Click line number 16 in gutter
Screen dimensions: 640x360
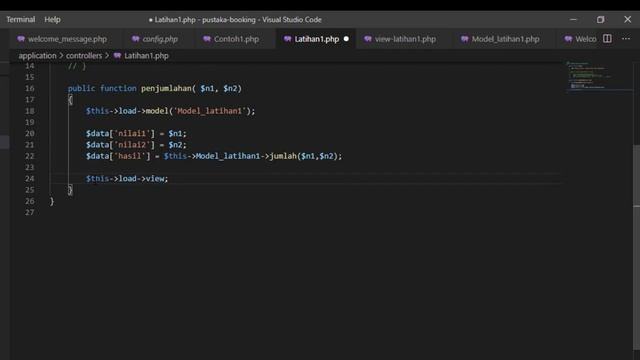click(30, 88)
